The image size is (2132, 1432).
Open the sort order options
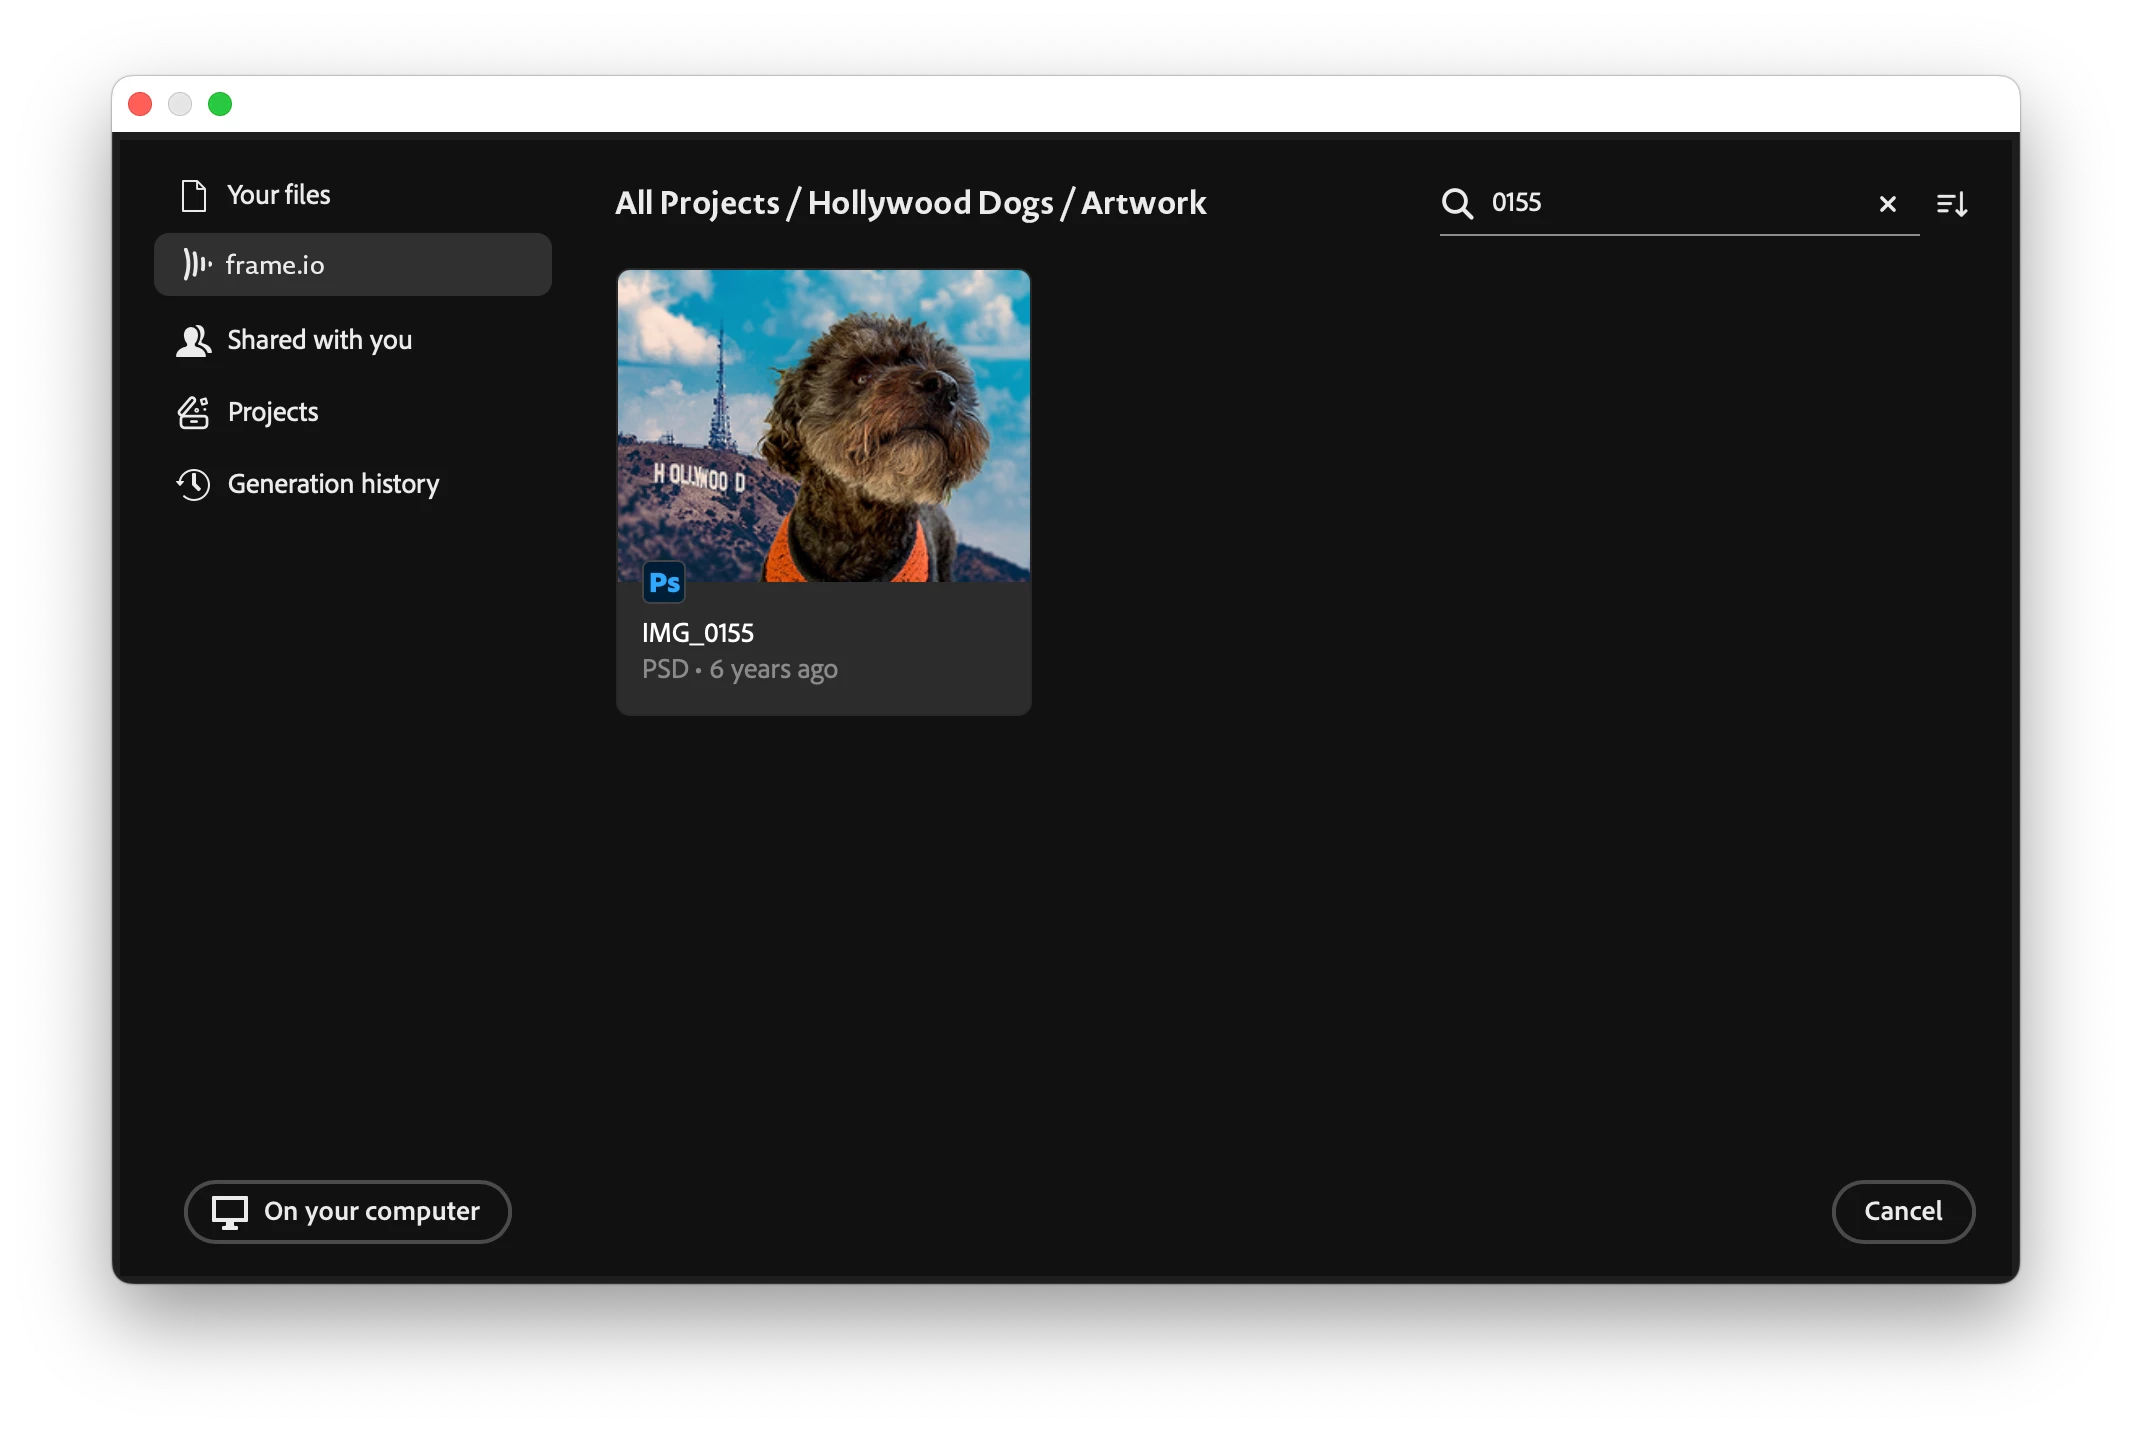tap(1952, 204)
